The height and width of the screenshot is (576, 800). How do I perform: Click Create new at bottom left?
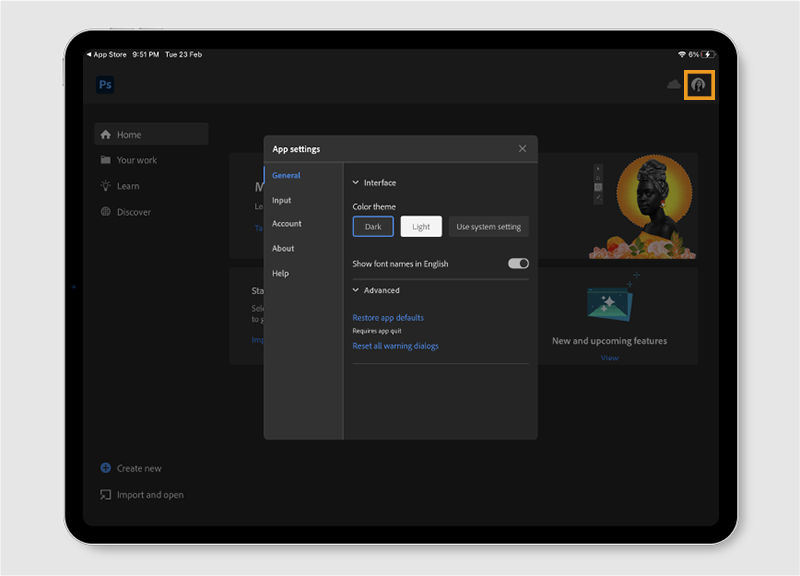pos(104,468)
